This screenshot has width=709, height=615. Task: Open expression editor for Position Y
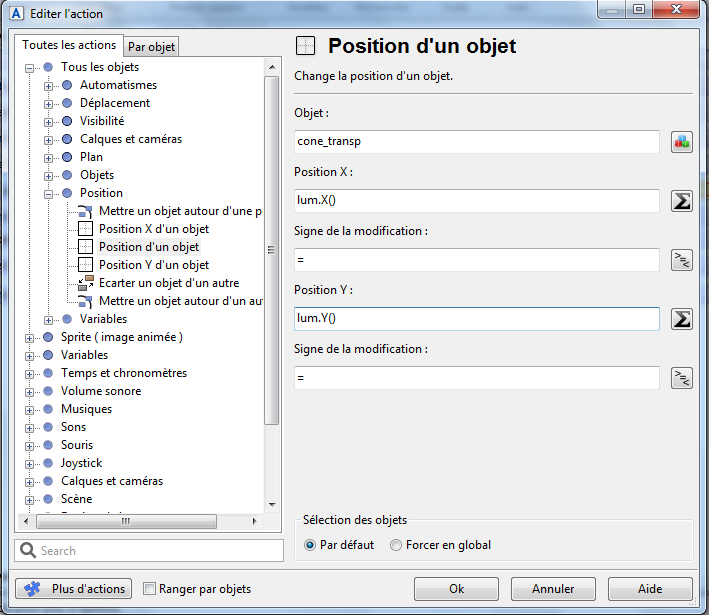point(681,319)
